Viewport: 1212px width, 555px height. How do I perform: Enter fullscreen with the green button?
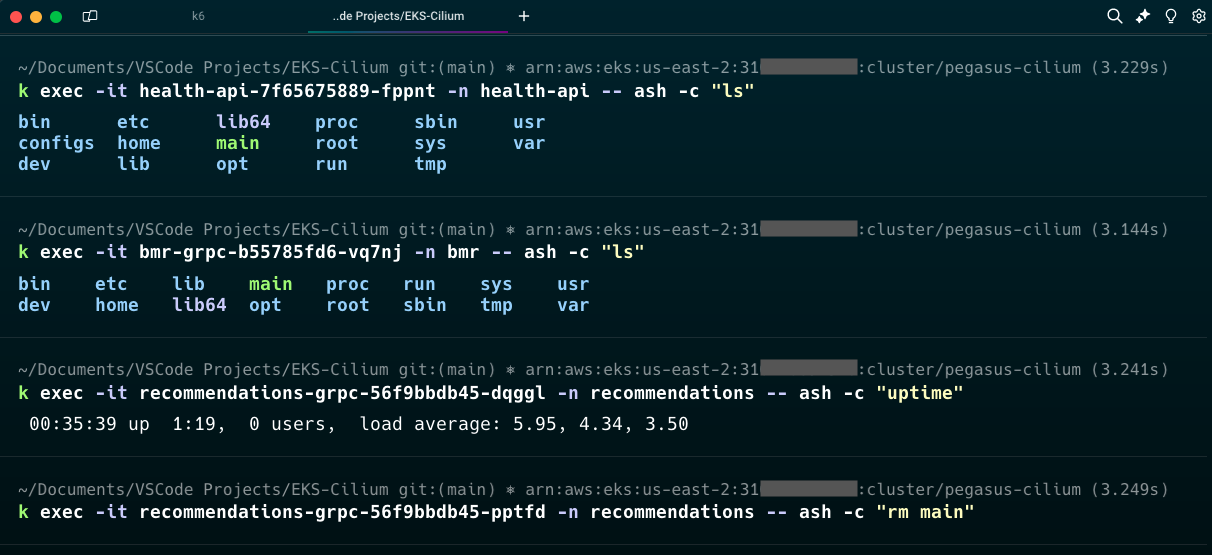pyautogui.click(x=56, y=16)
